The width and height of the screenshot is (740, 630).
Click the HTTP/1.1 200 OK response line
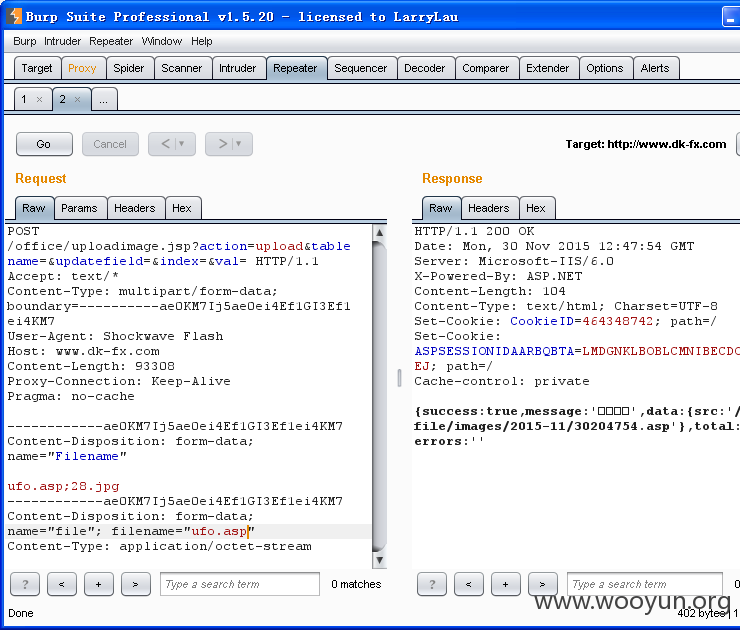pyautogui.click(x=474, y=231)
